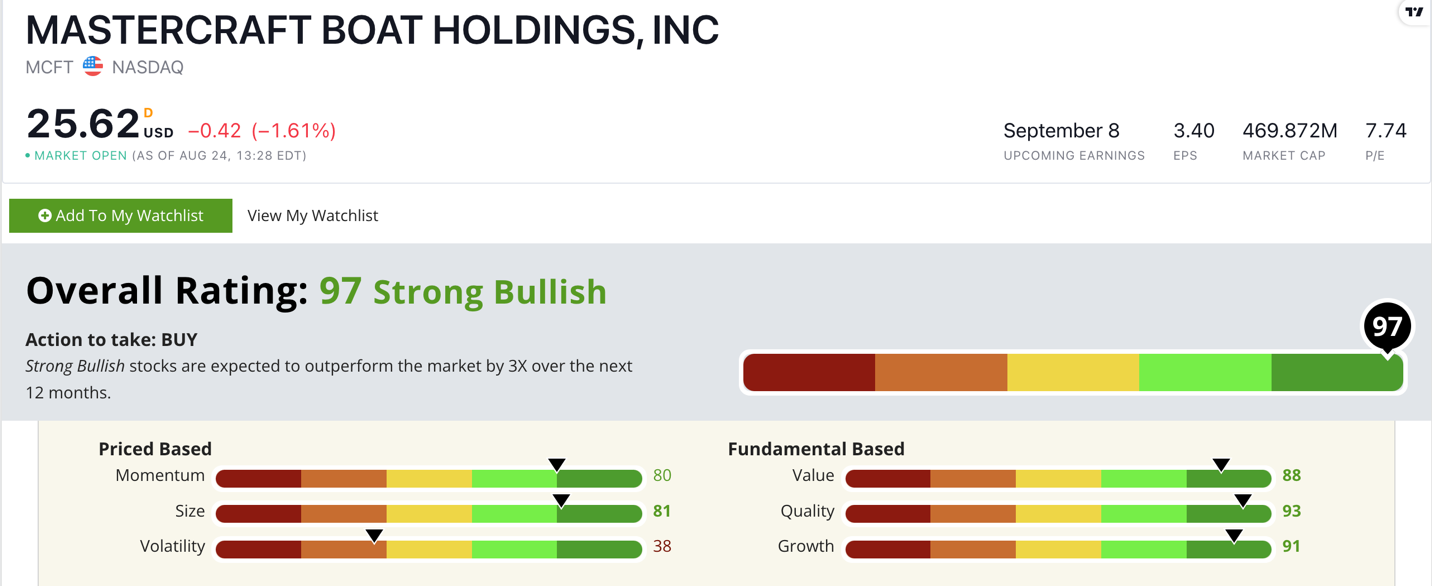The image size is (1432, 586).
Task: Click the MCFT ticker symbol
Action: click(x=49, y=68)
